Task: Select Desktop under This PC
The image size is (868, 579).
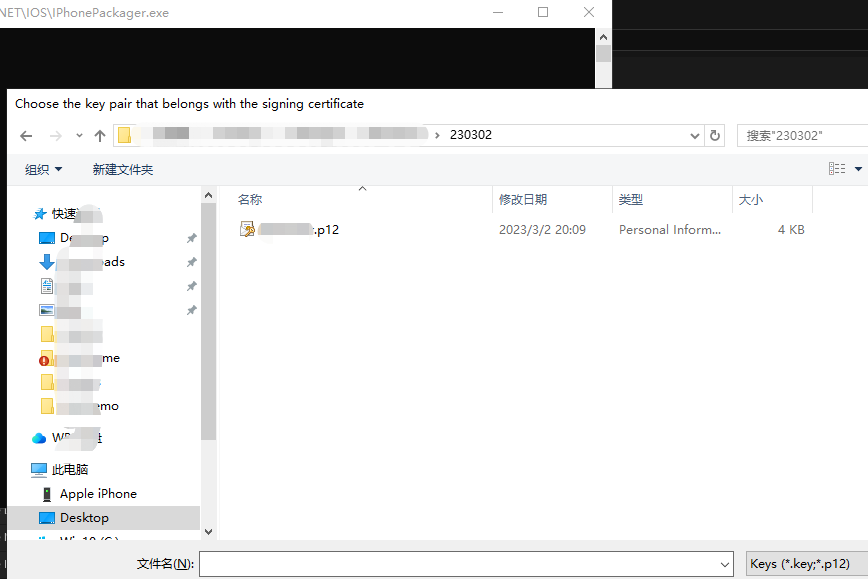Action: point(84,518)
